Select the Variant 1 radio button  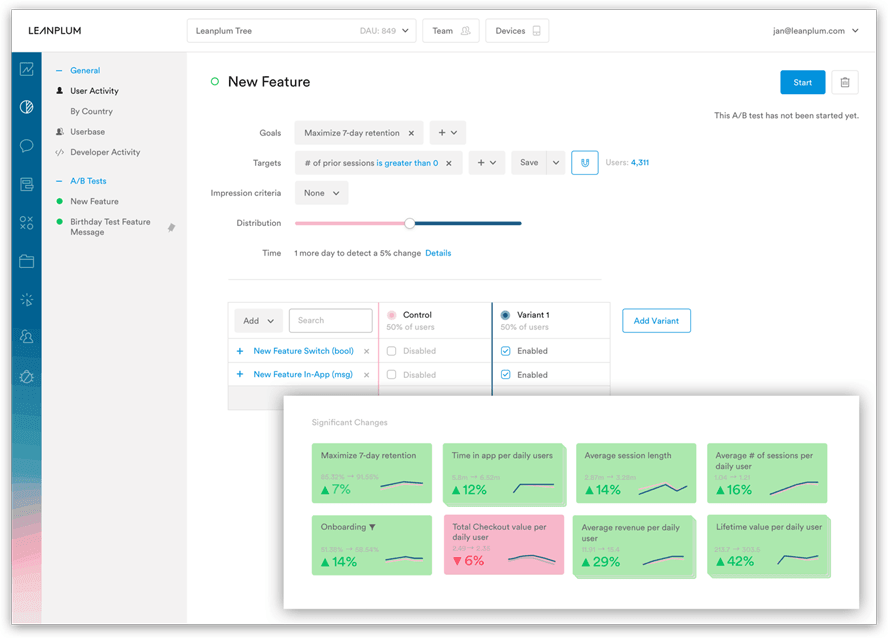tap(505, 315)
